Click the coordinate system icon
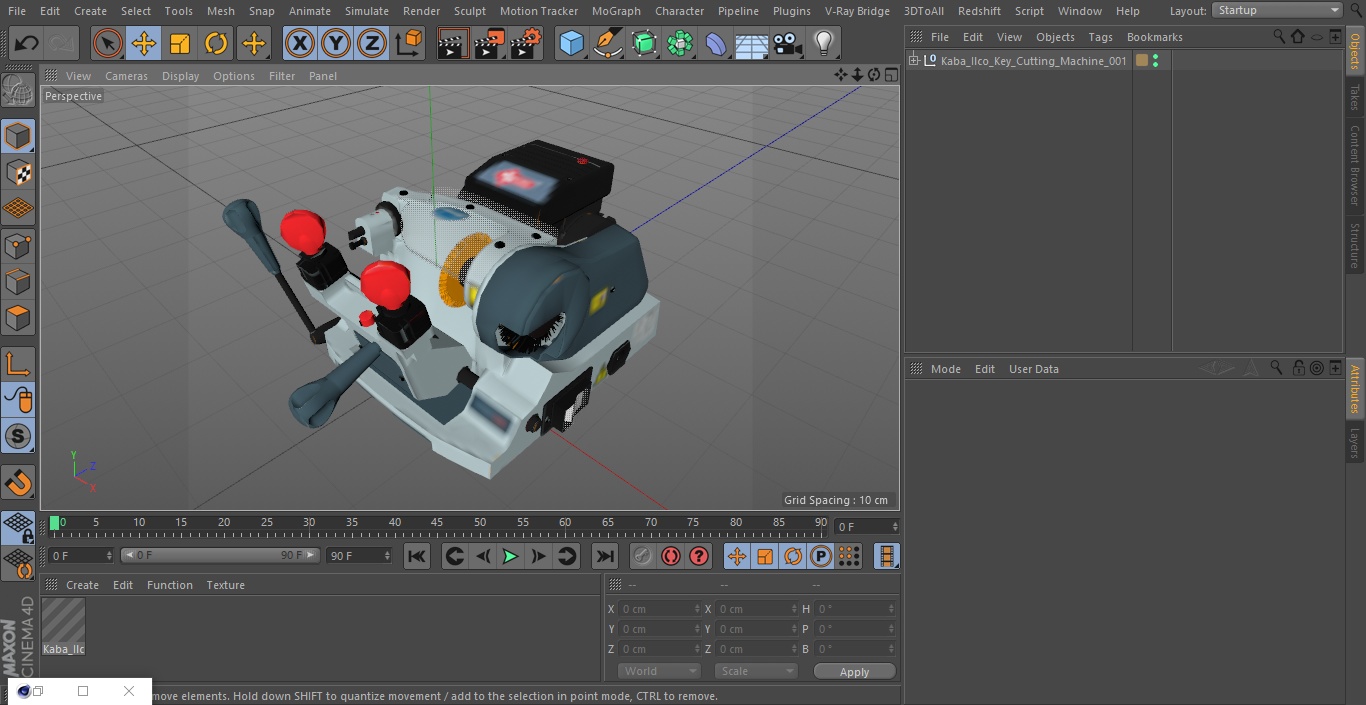 [409, 43]
